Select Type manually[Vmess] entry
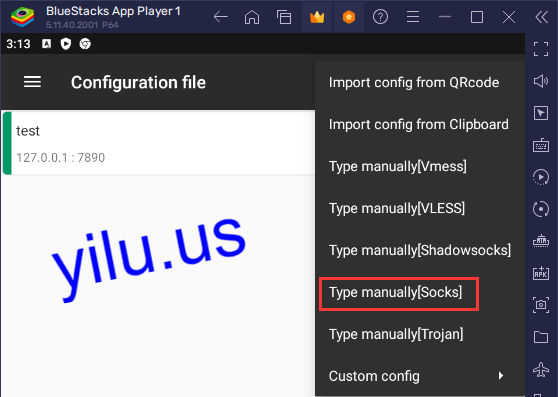 [398, 166]
